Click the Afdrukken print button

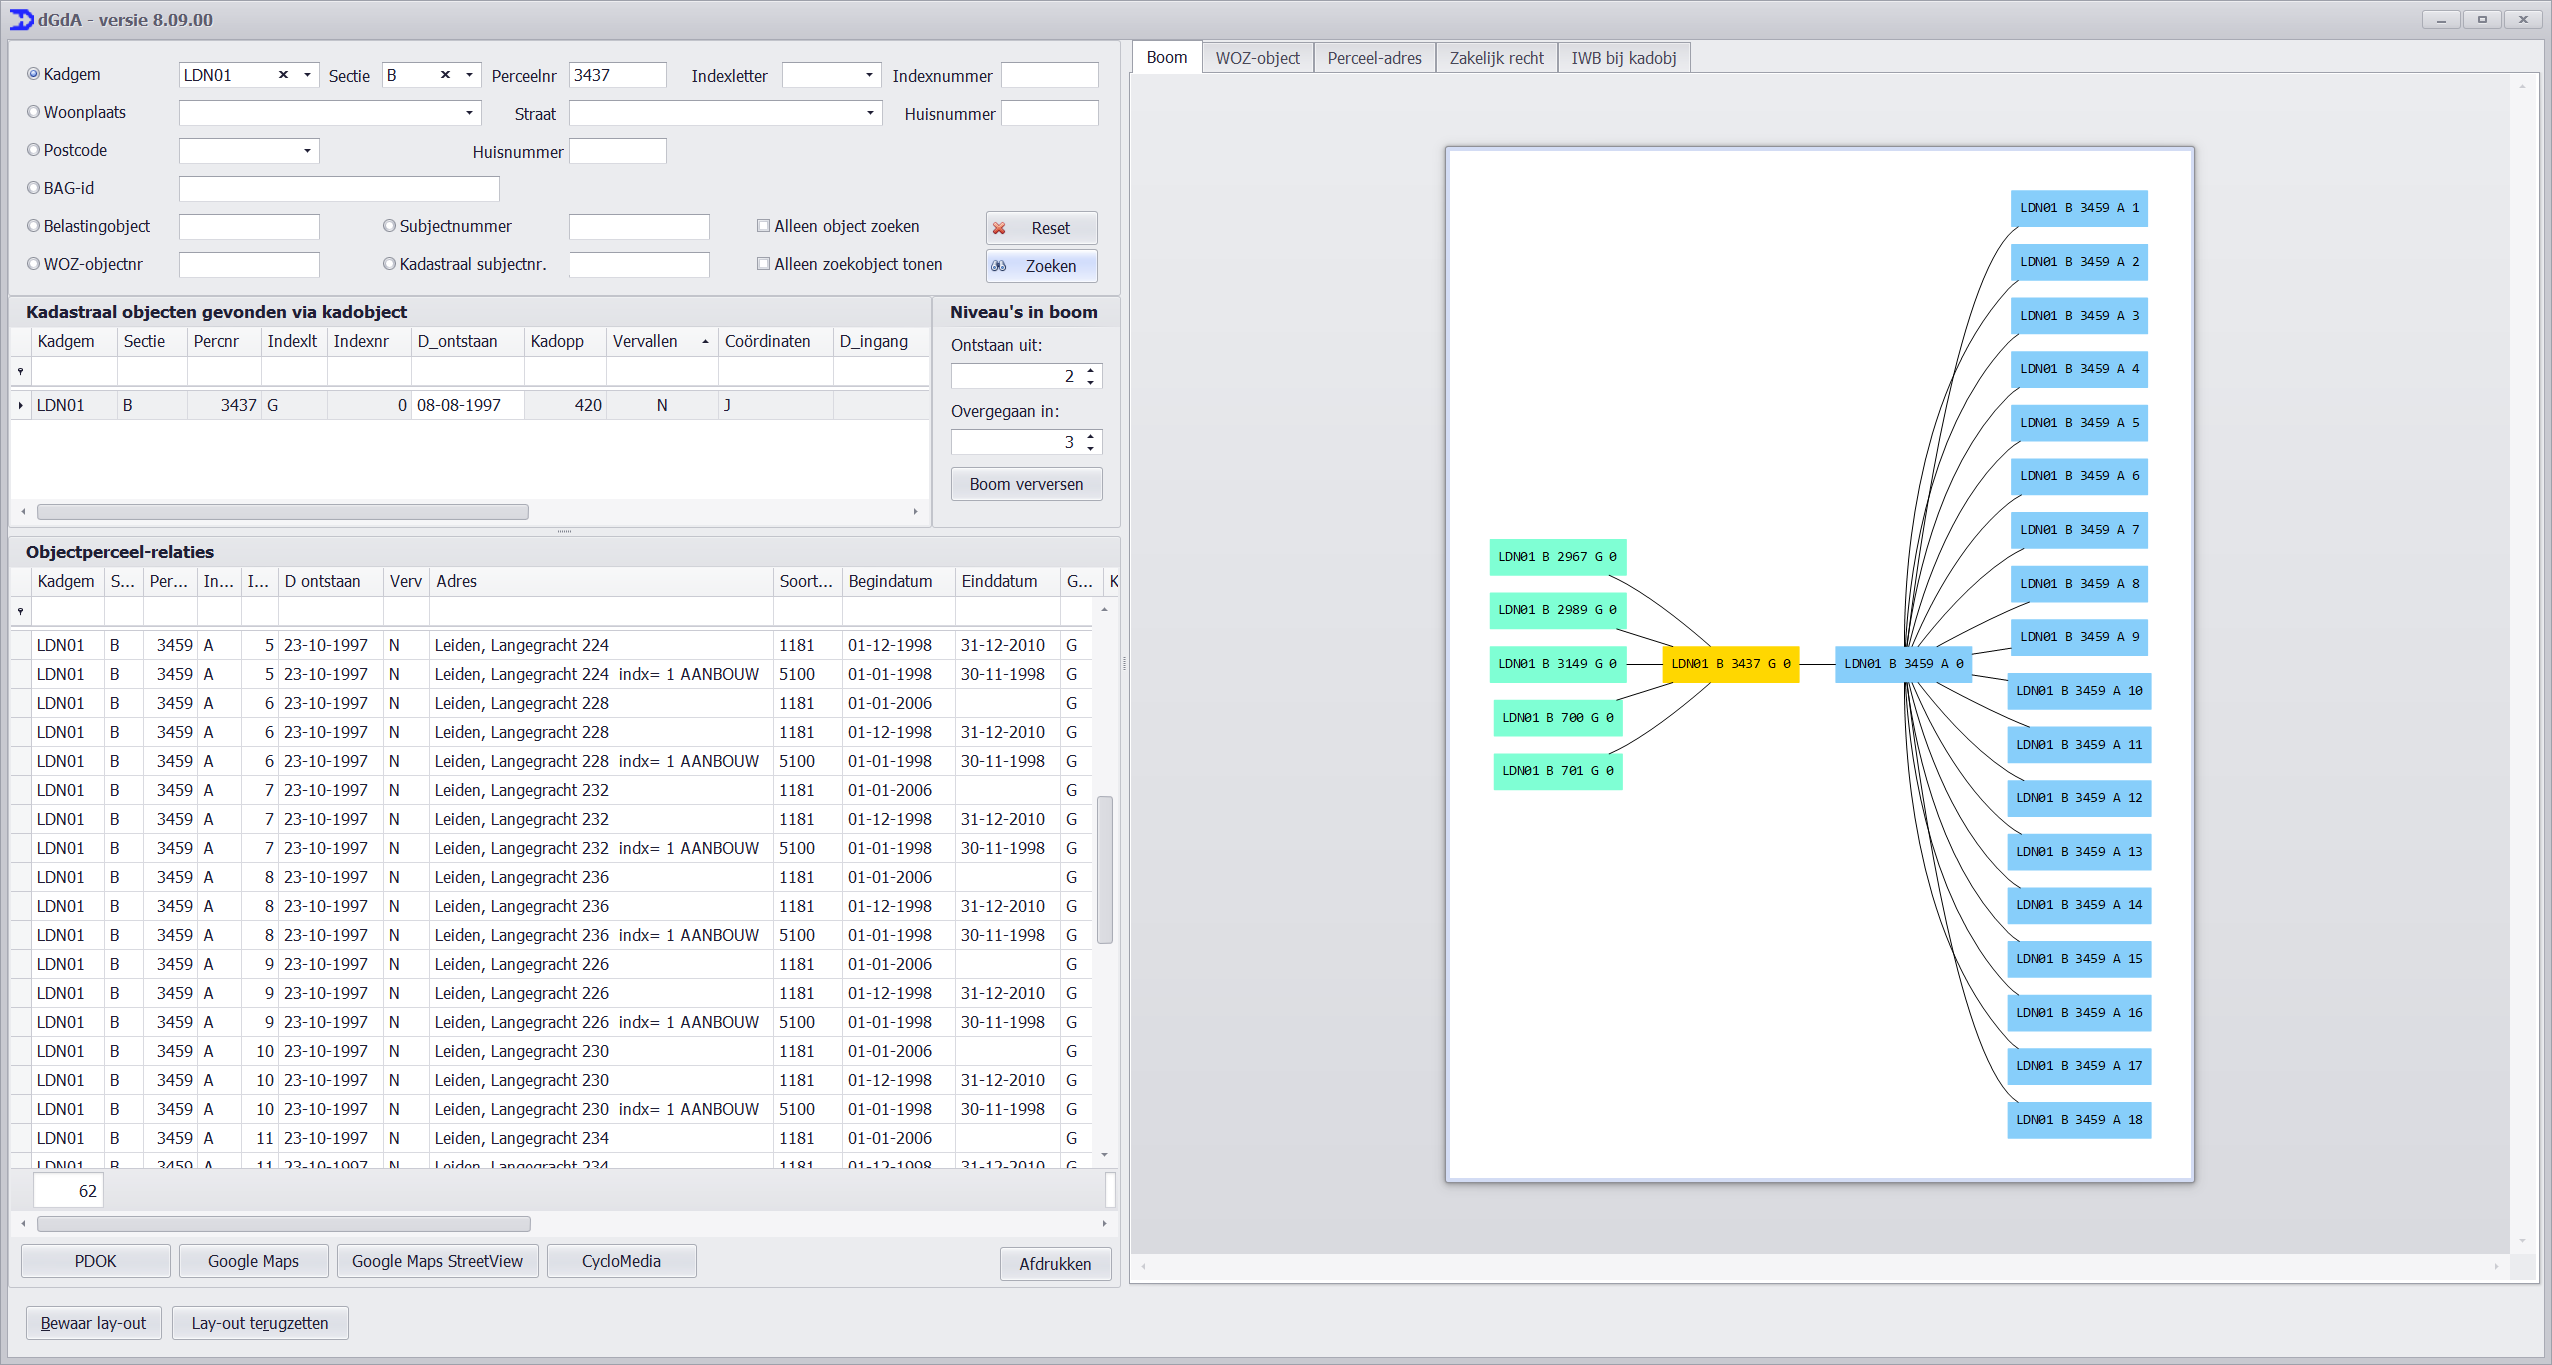[x=1055, y=1264]
